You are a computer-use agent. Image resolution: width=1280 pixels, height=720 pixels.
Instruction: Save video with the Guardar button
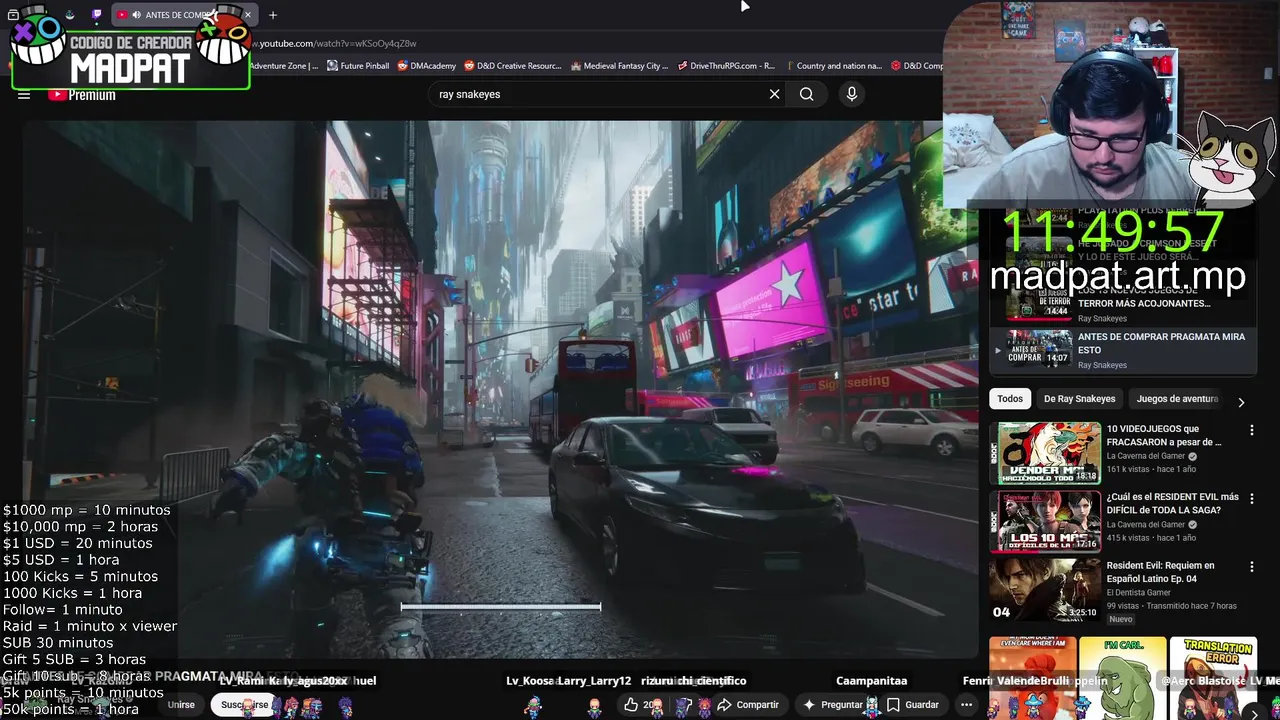click(913, 705)
